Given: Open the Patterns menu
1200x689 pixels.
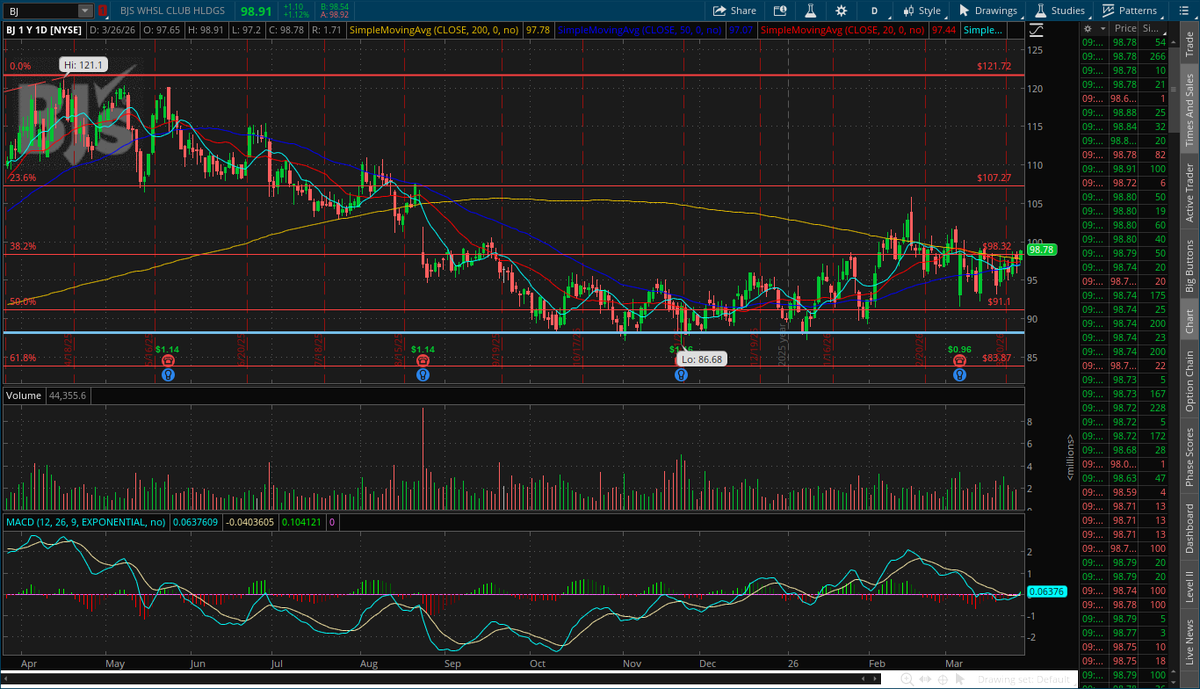Looking at the screenshot, I should pyautogui.click(x=1129, y=10).
